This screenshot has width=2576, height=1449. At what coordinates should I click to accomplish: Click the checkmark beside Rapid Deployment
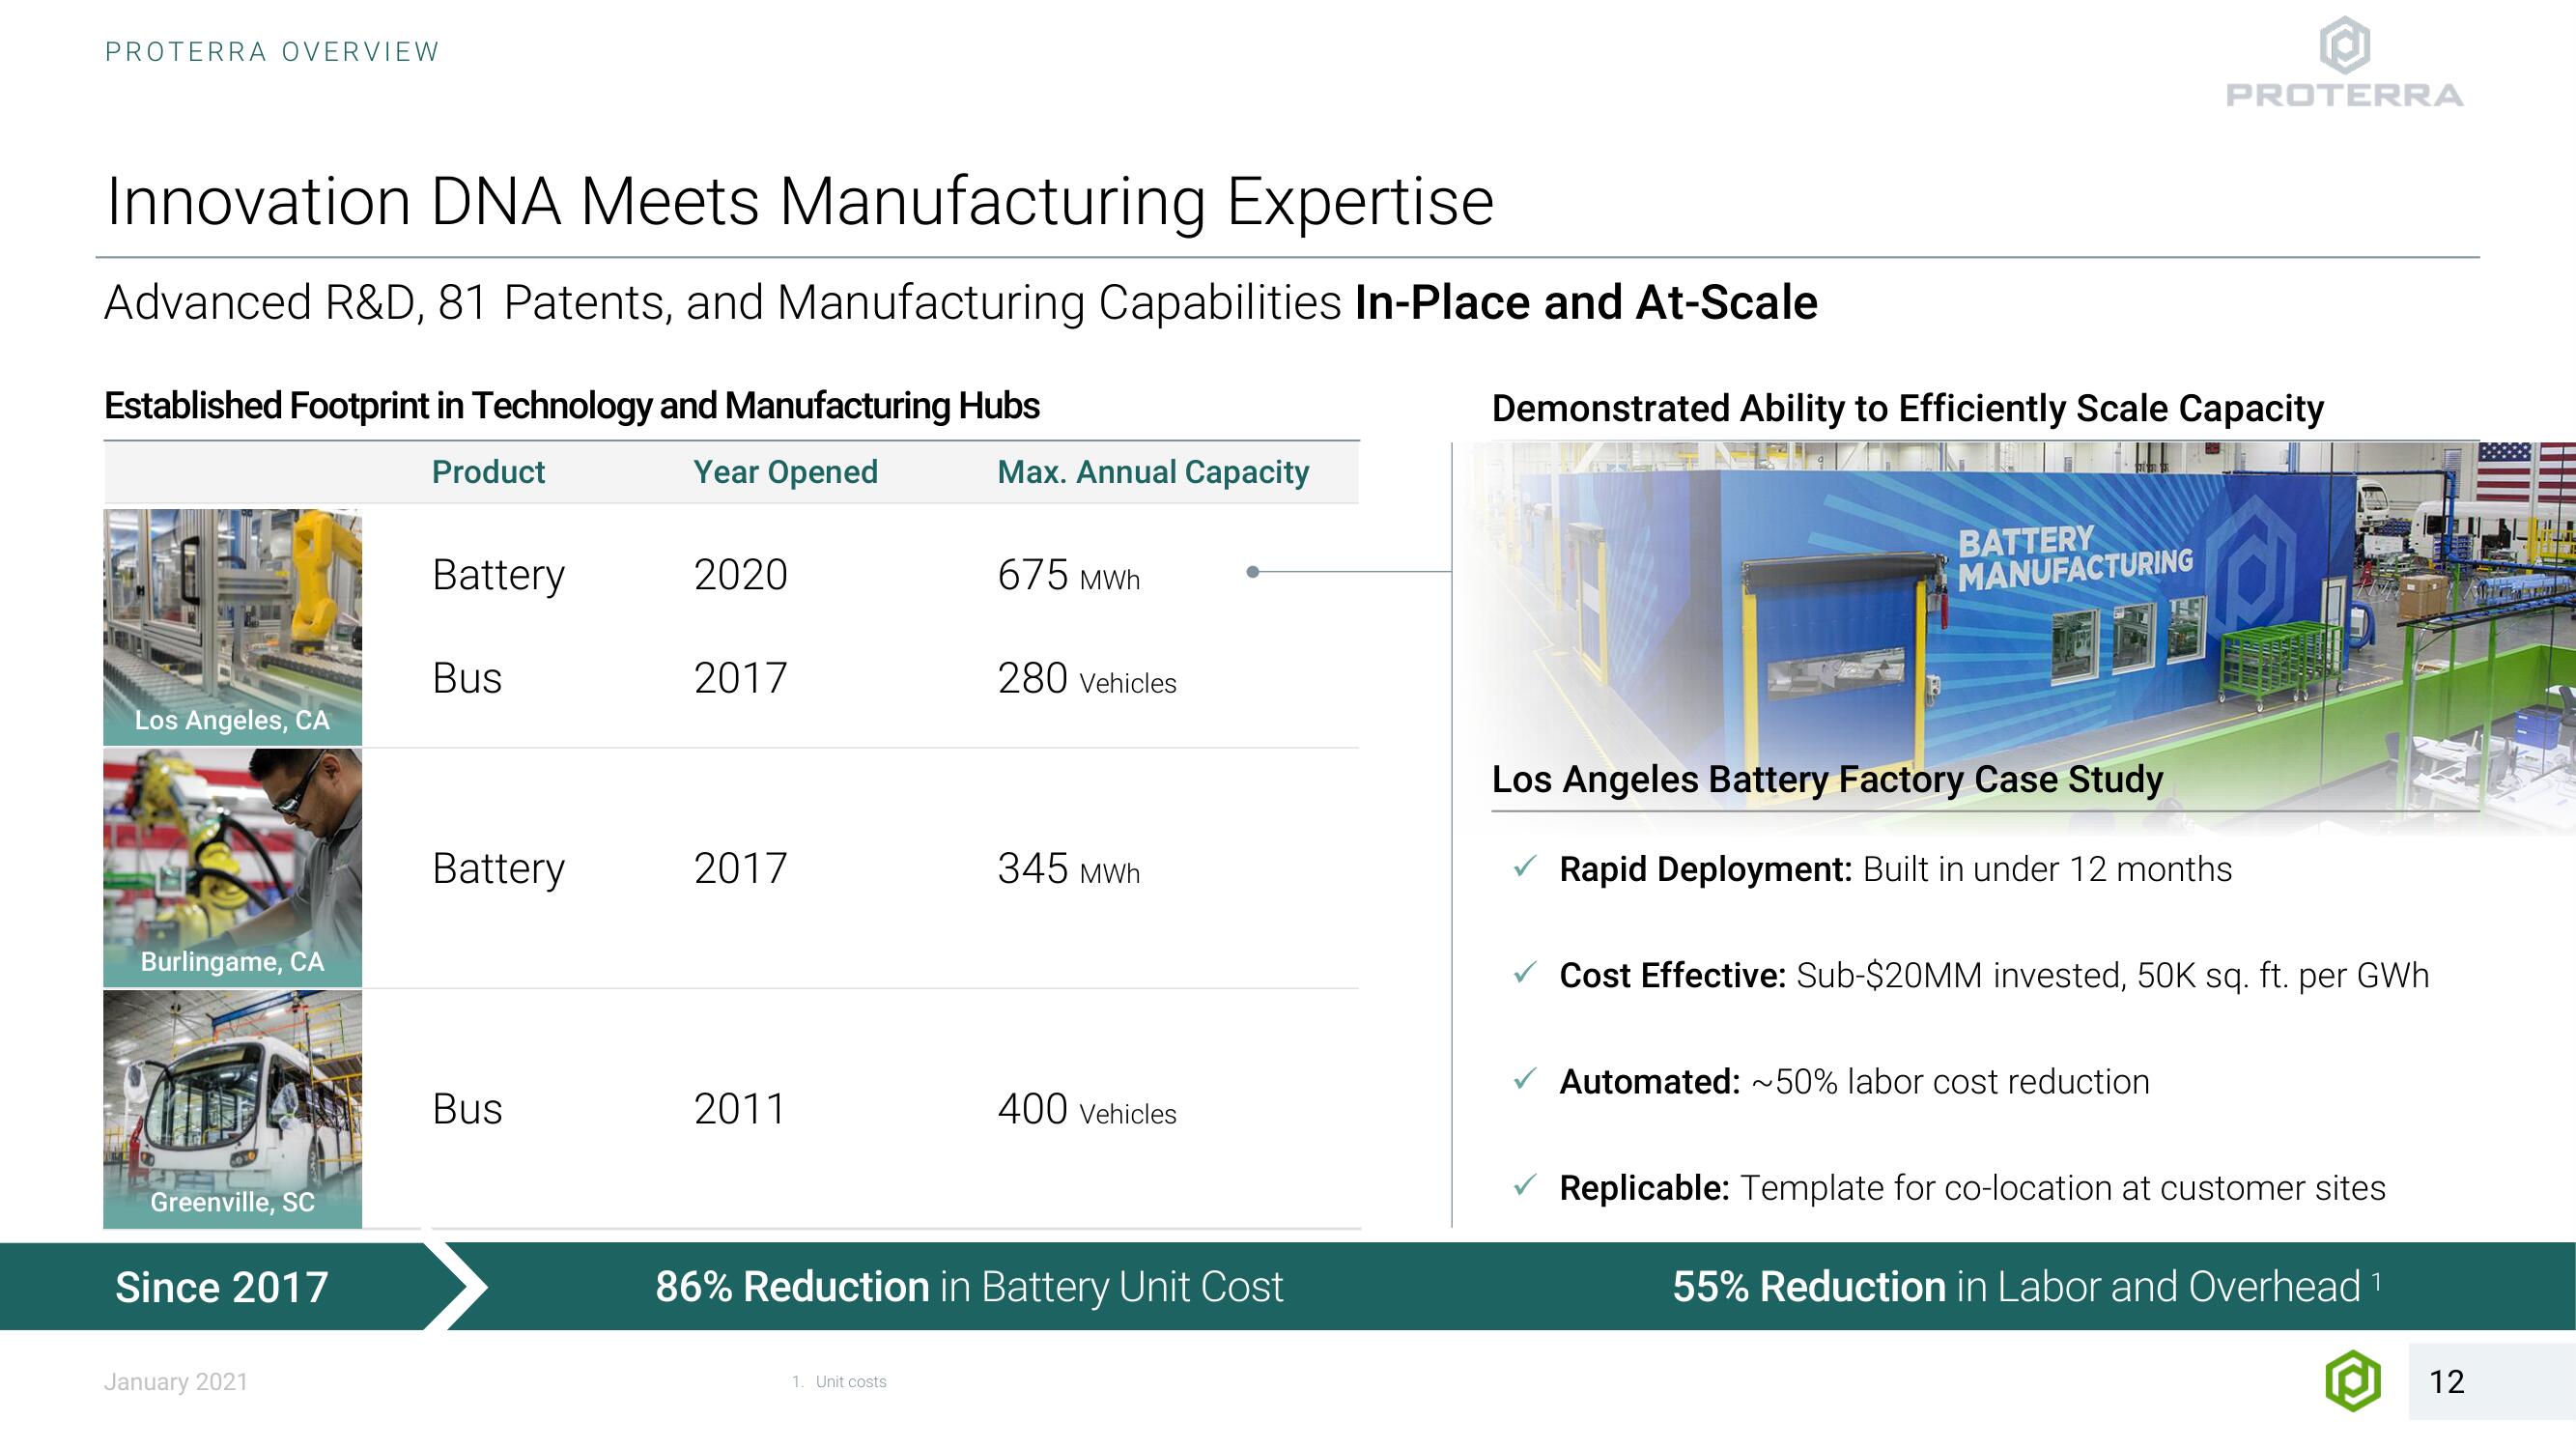pyautogui.click(x=1524, y=867)
